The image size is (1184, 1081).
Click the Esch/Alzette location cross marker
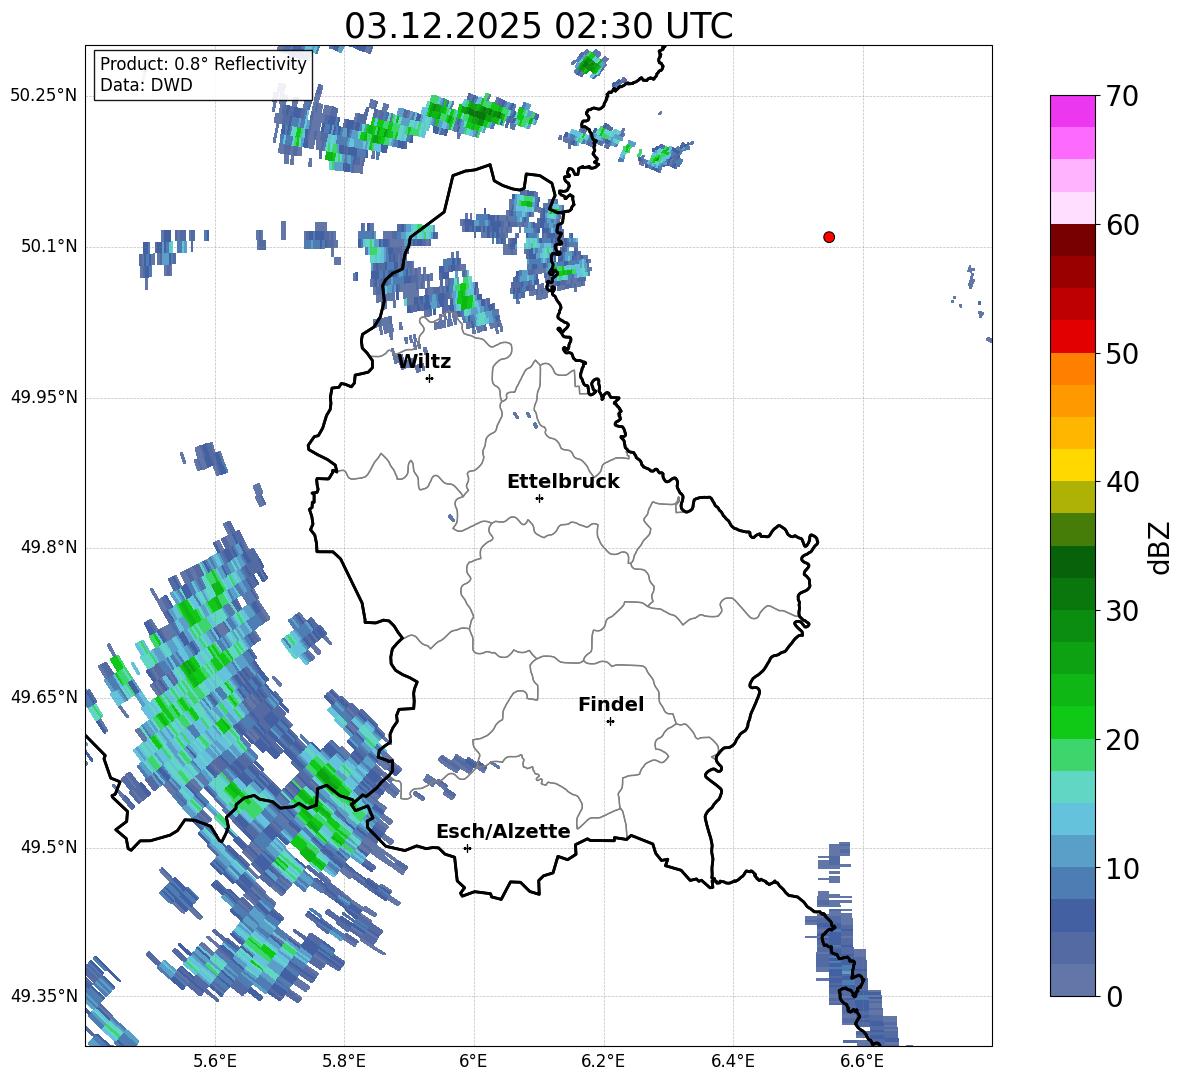pos(467,848)
